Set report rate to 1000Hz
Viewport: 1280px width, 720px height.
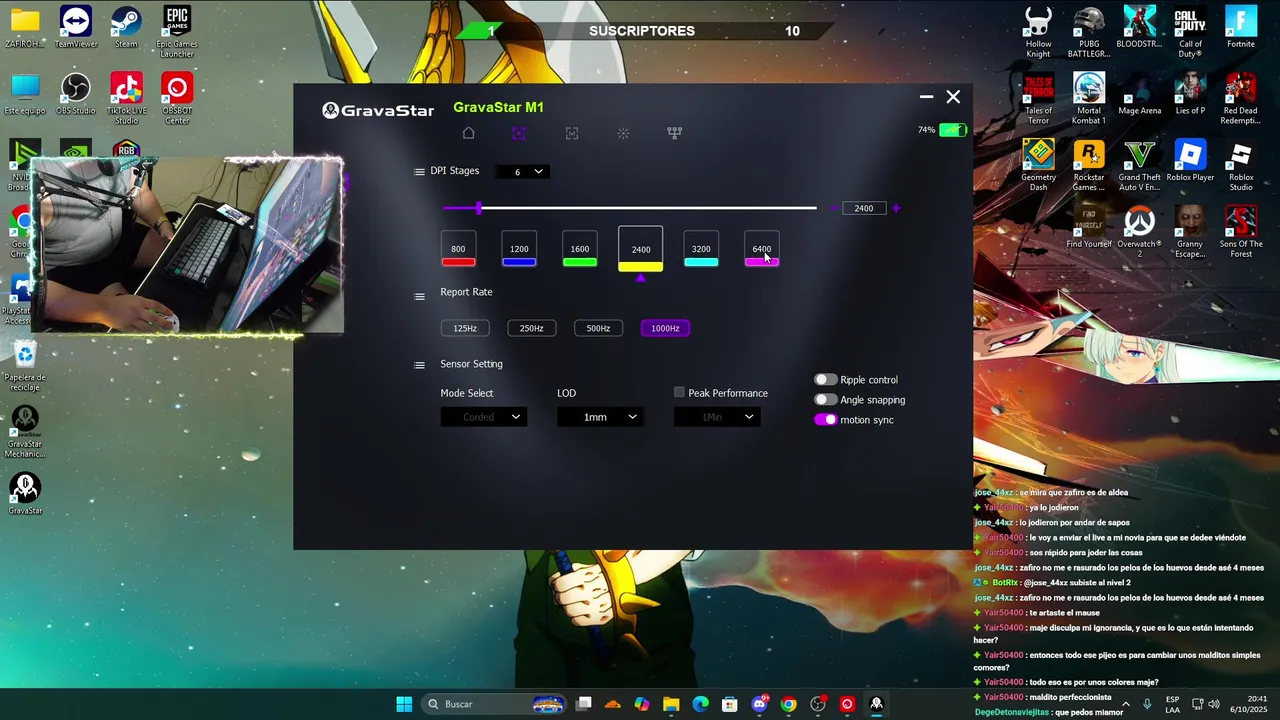coord(665,328)
